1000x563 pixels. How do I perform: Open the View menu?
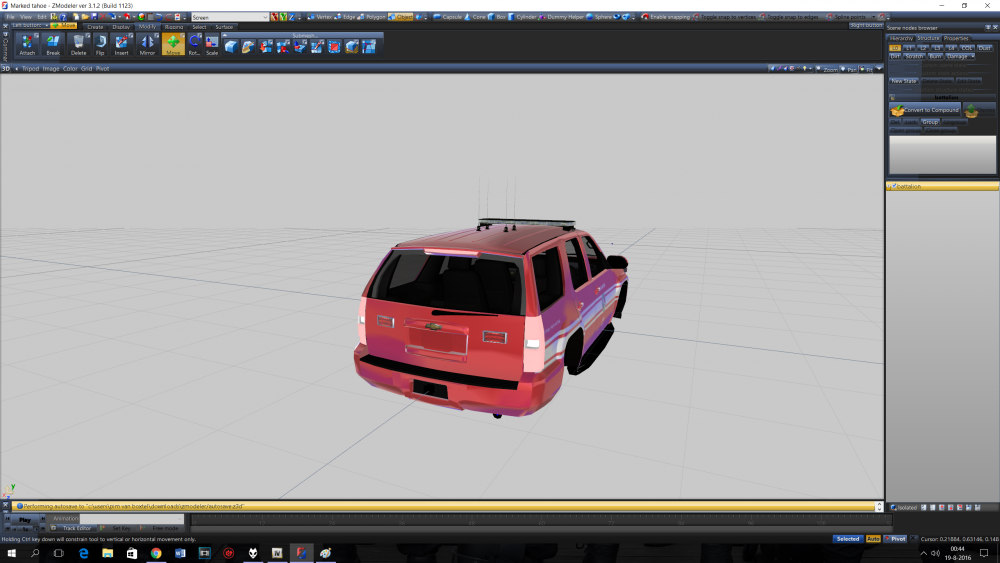[x=25, y=17]
